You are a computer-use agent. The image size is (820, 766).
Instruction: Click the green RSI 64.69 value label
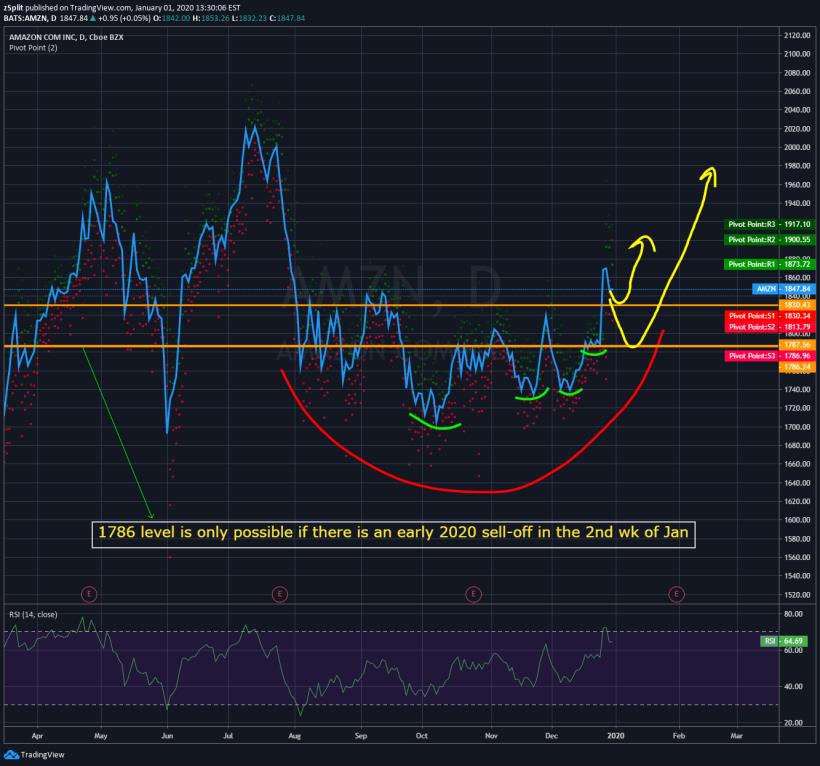[x=783, y=641]
